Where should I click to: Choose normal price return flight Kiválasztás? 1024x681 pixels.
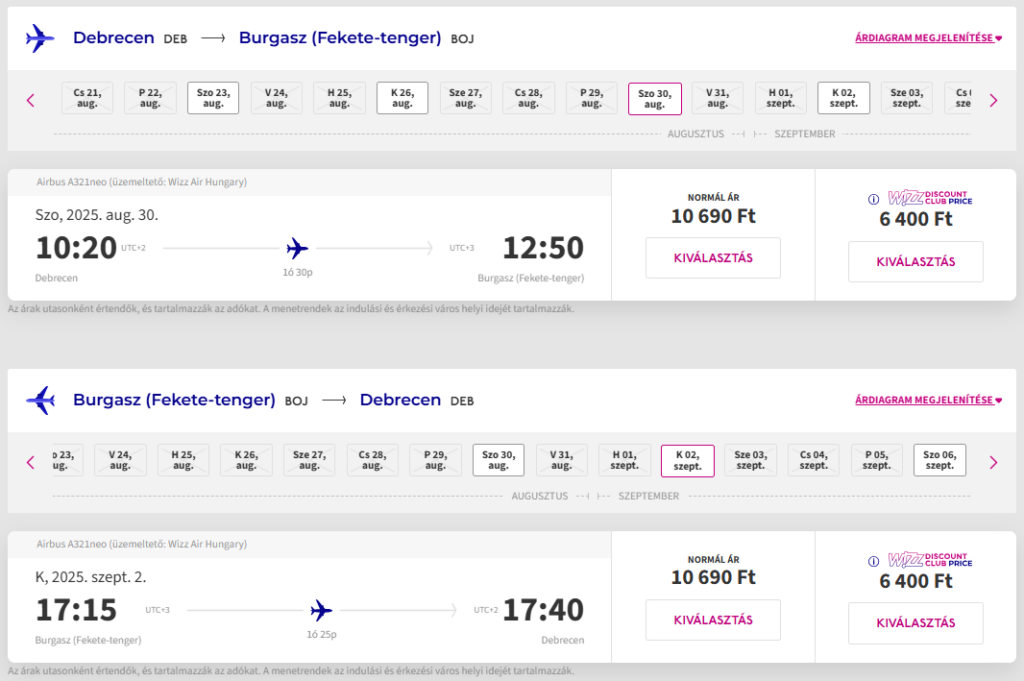(x=713, y=620)
